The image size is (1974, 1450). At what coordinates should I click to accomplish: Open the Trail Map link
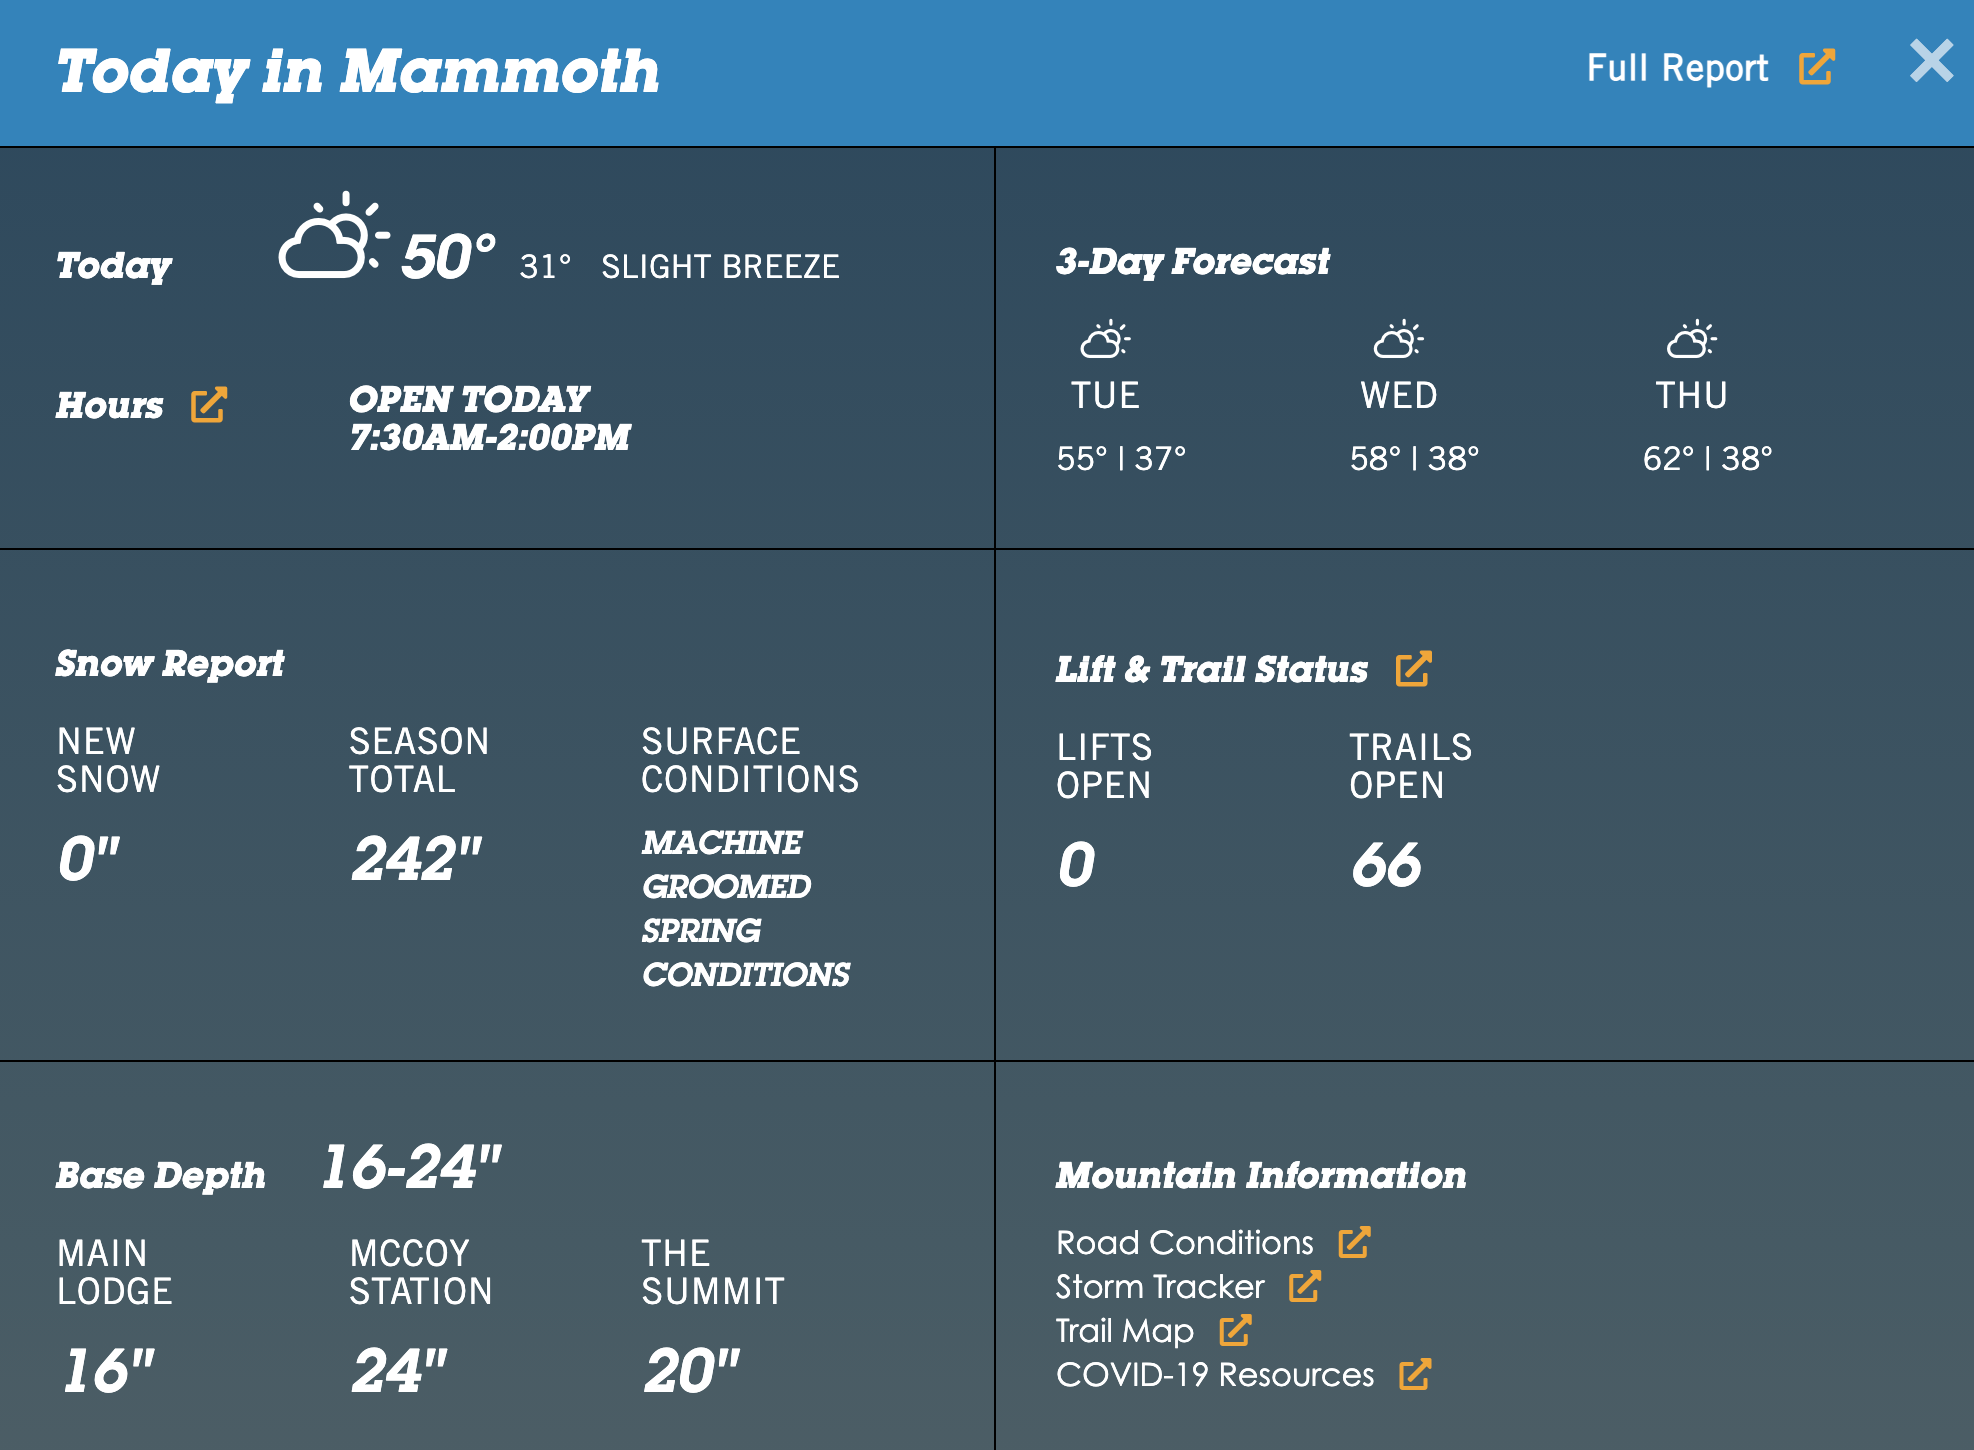coord(1125,1330)
